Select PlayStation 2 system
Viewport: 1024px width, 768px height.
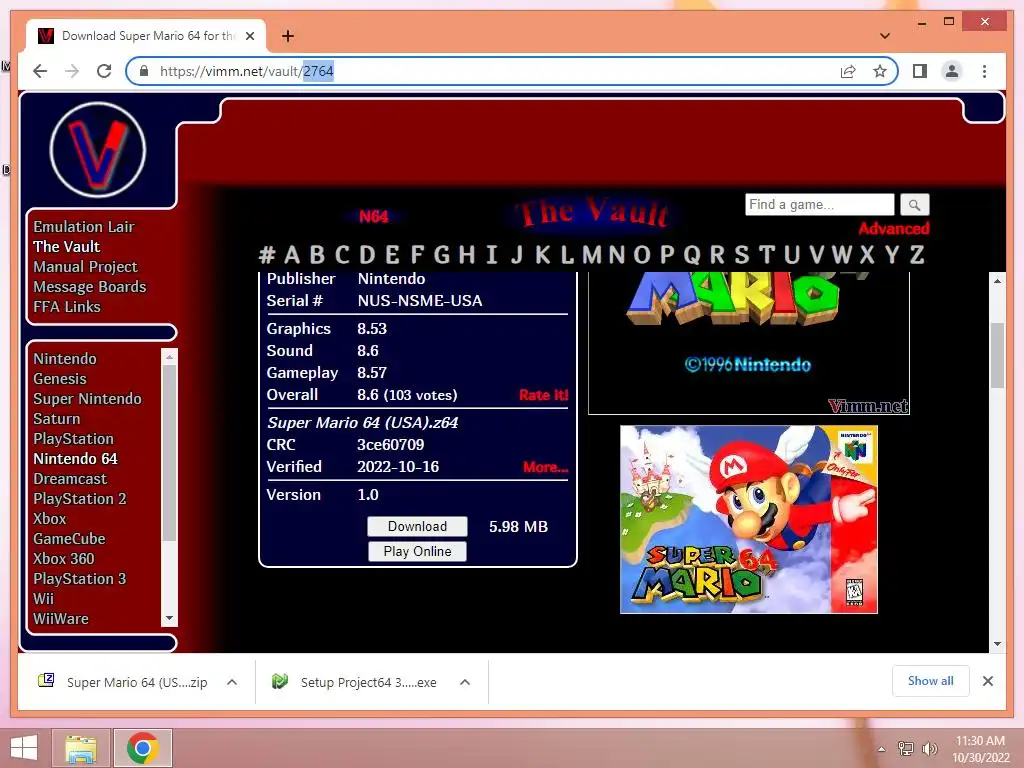[x=80, y=499]
